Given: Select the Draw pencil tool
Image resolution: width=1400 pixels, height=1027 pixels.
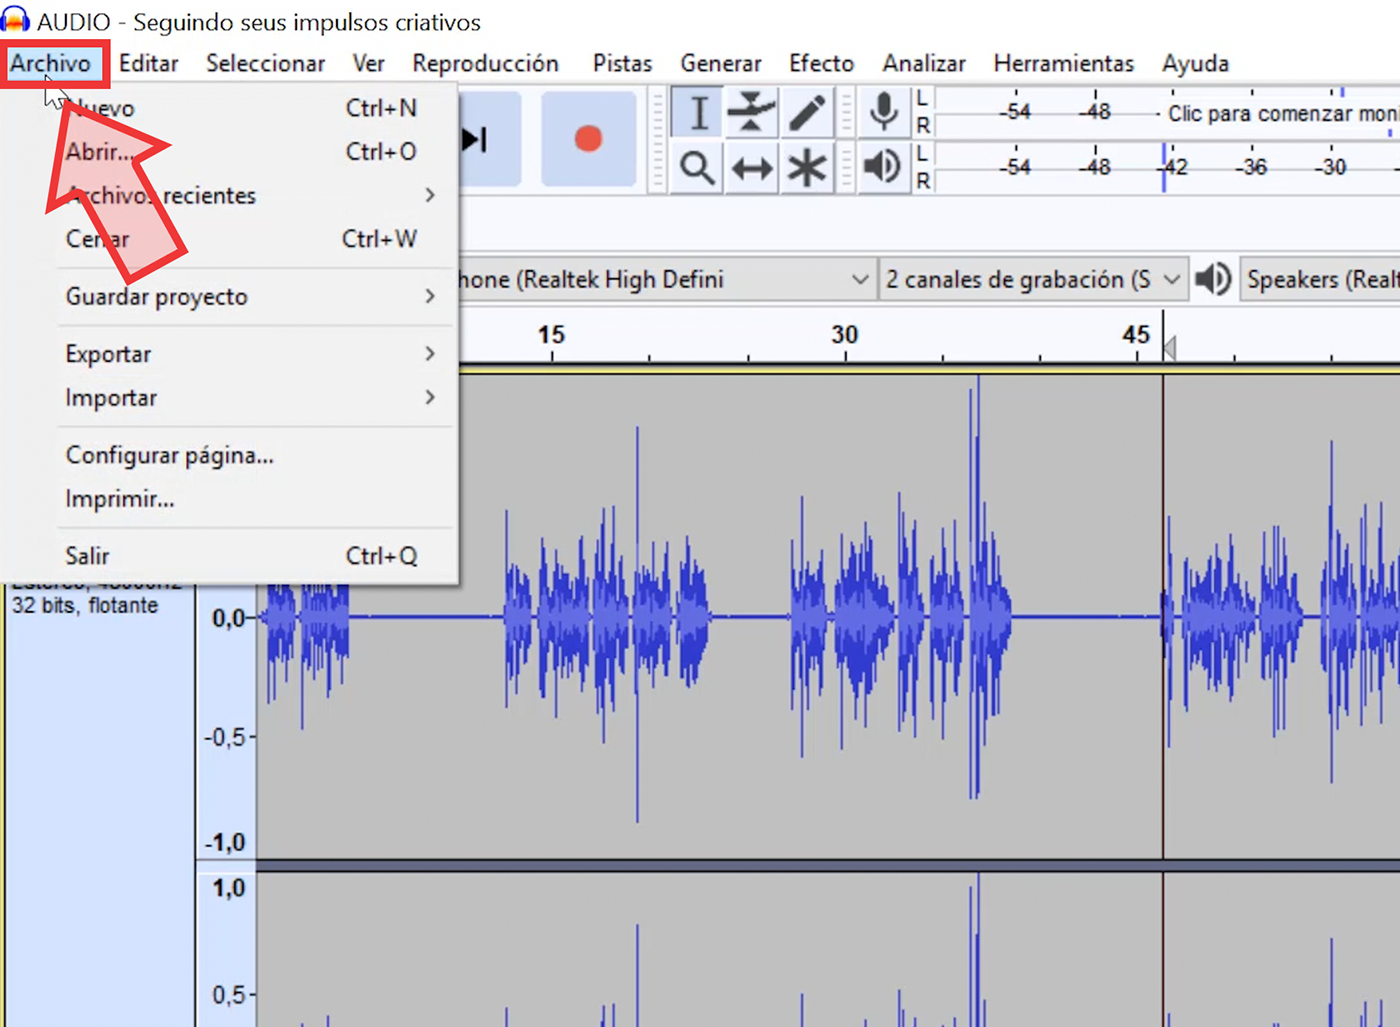Looking at the screenshot, I should (807, 113).
